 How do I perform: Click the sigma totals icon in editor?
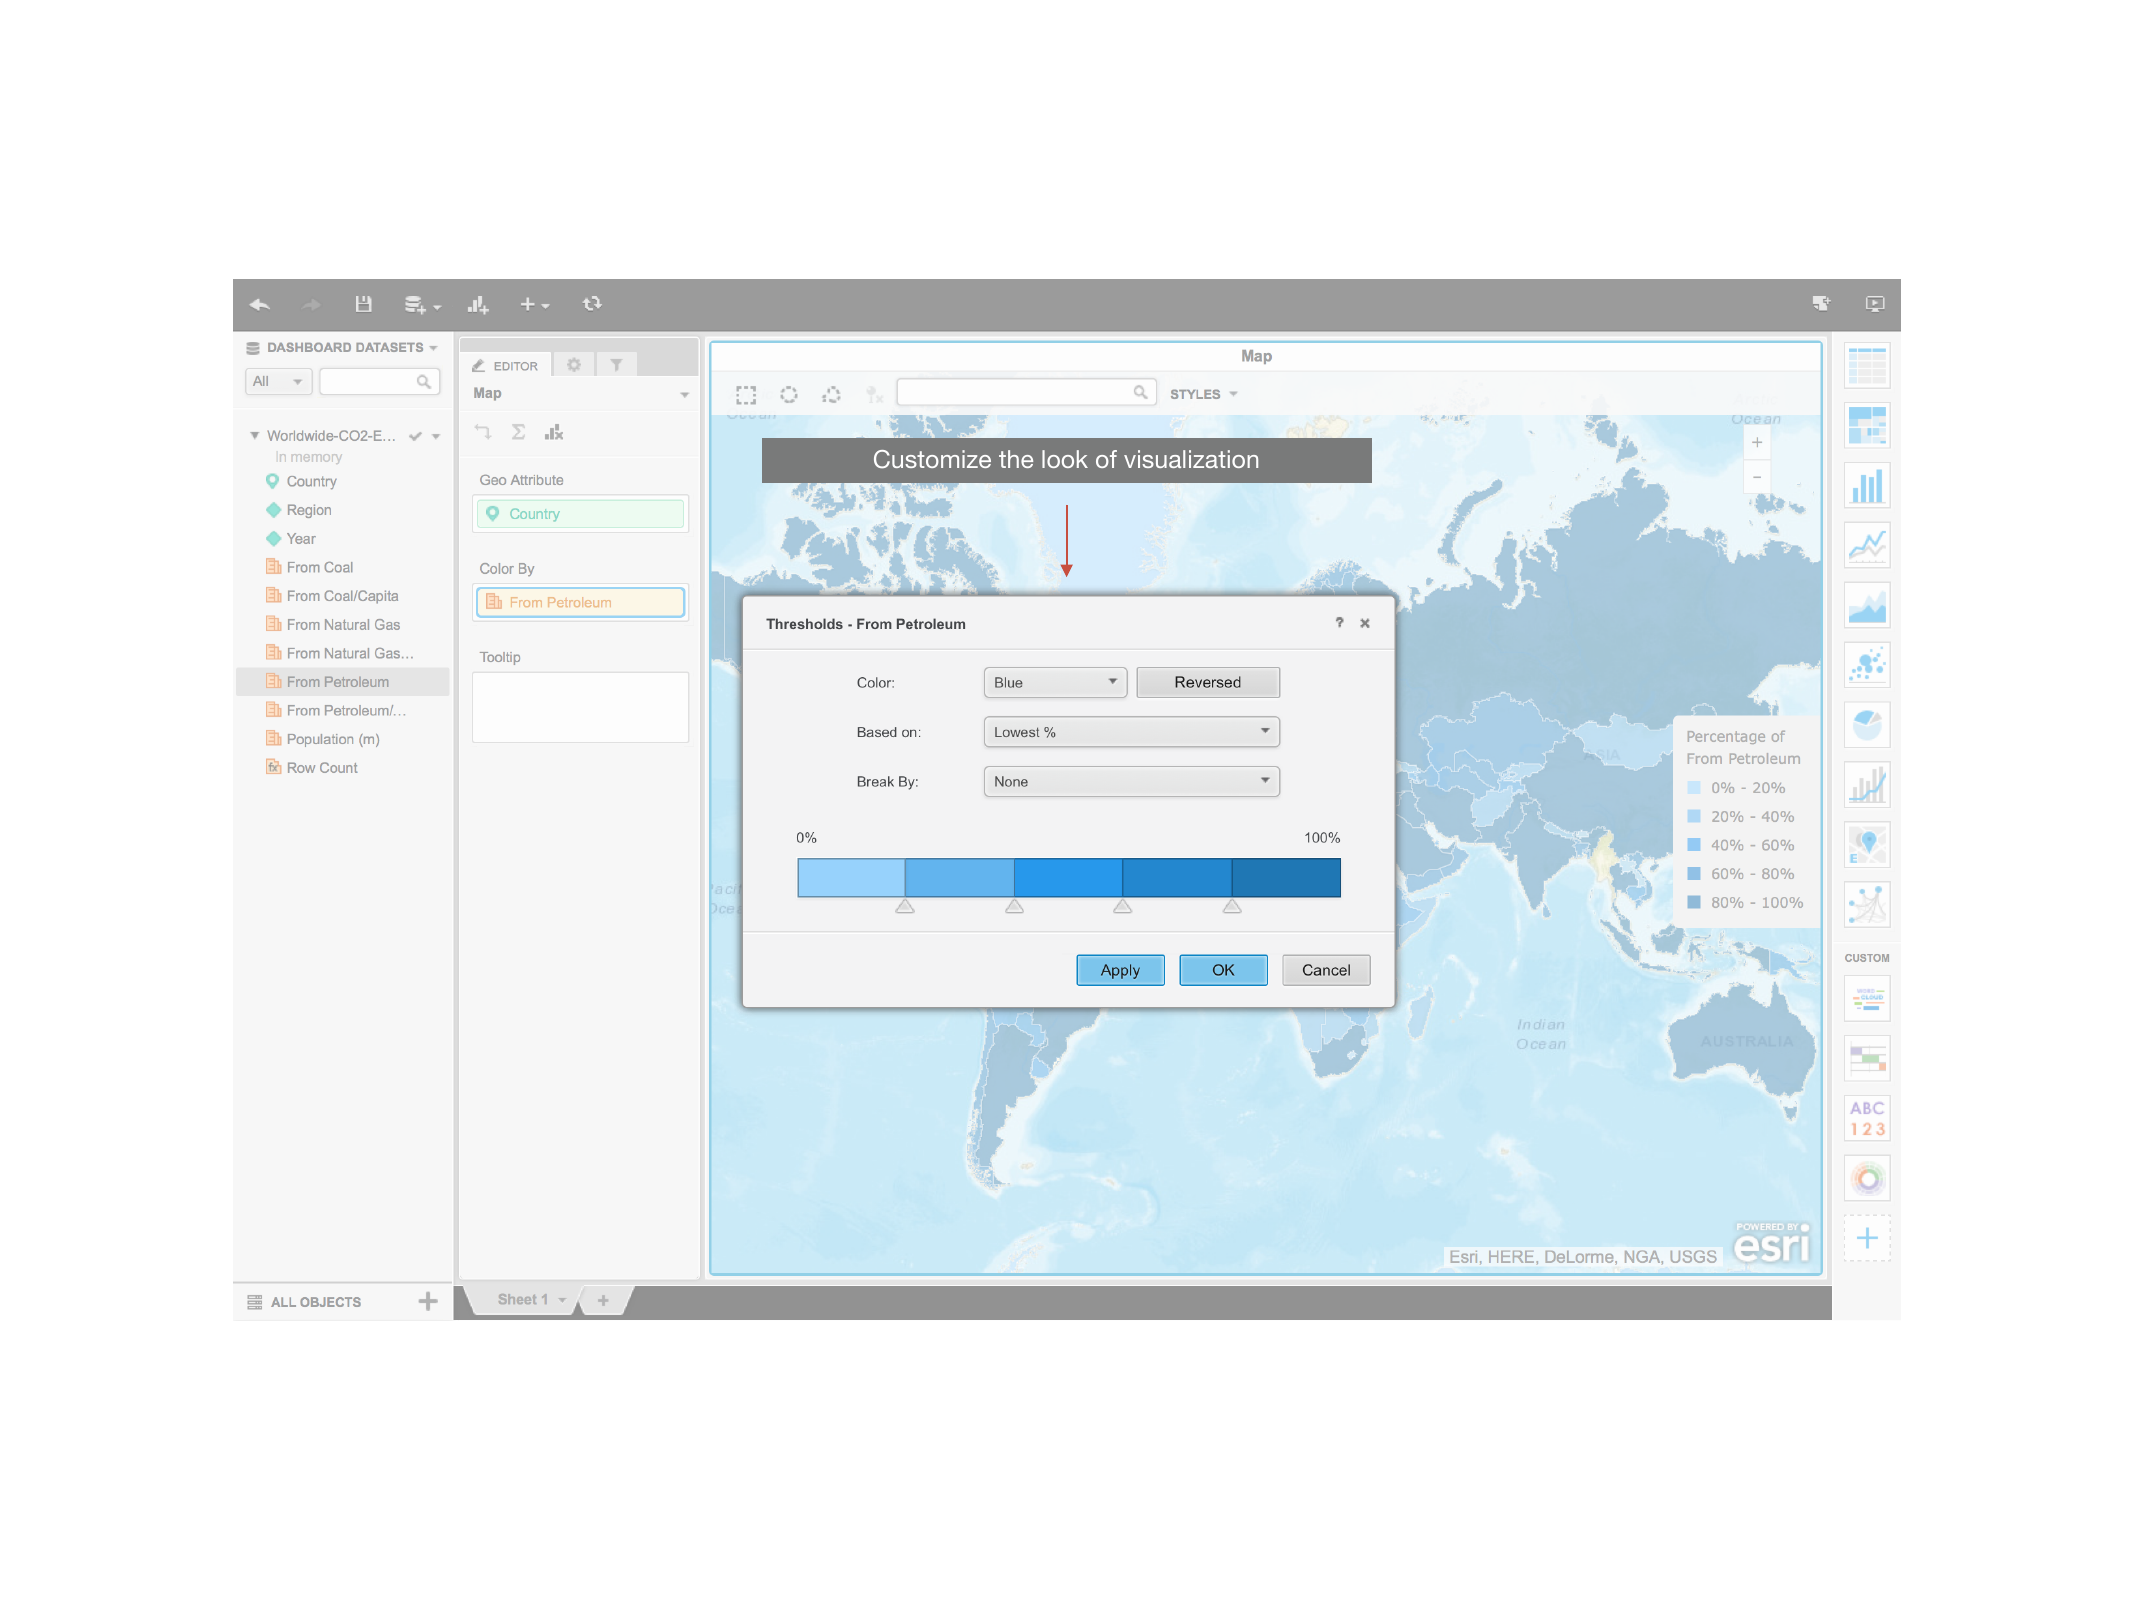518,432
